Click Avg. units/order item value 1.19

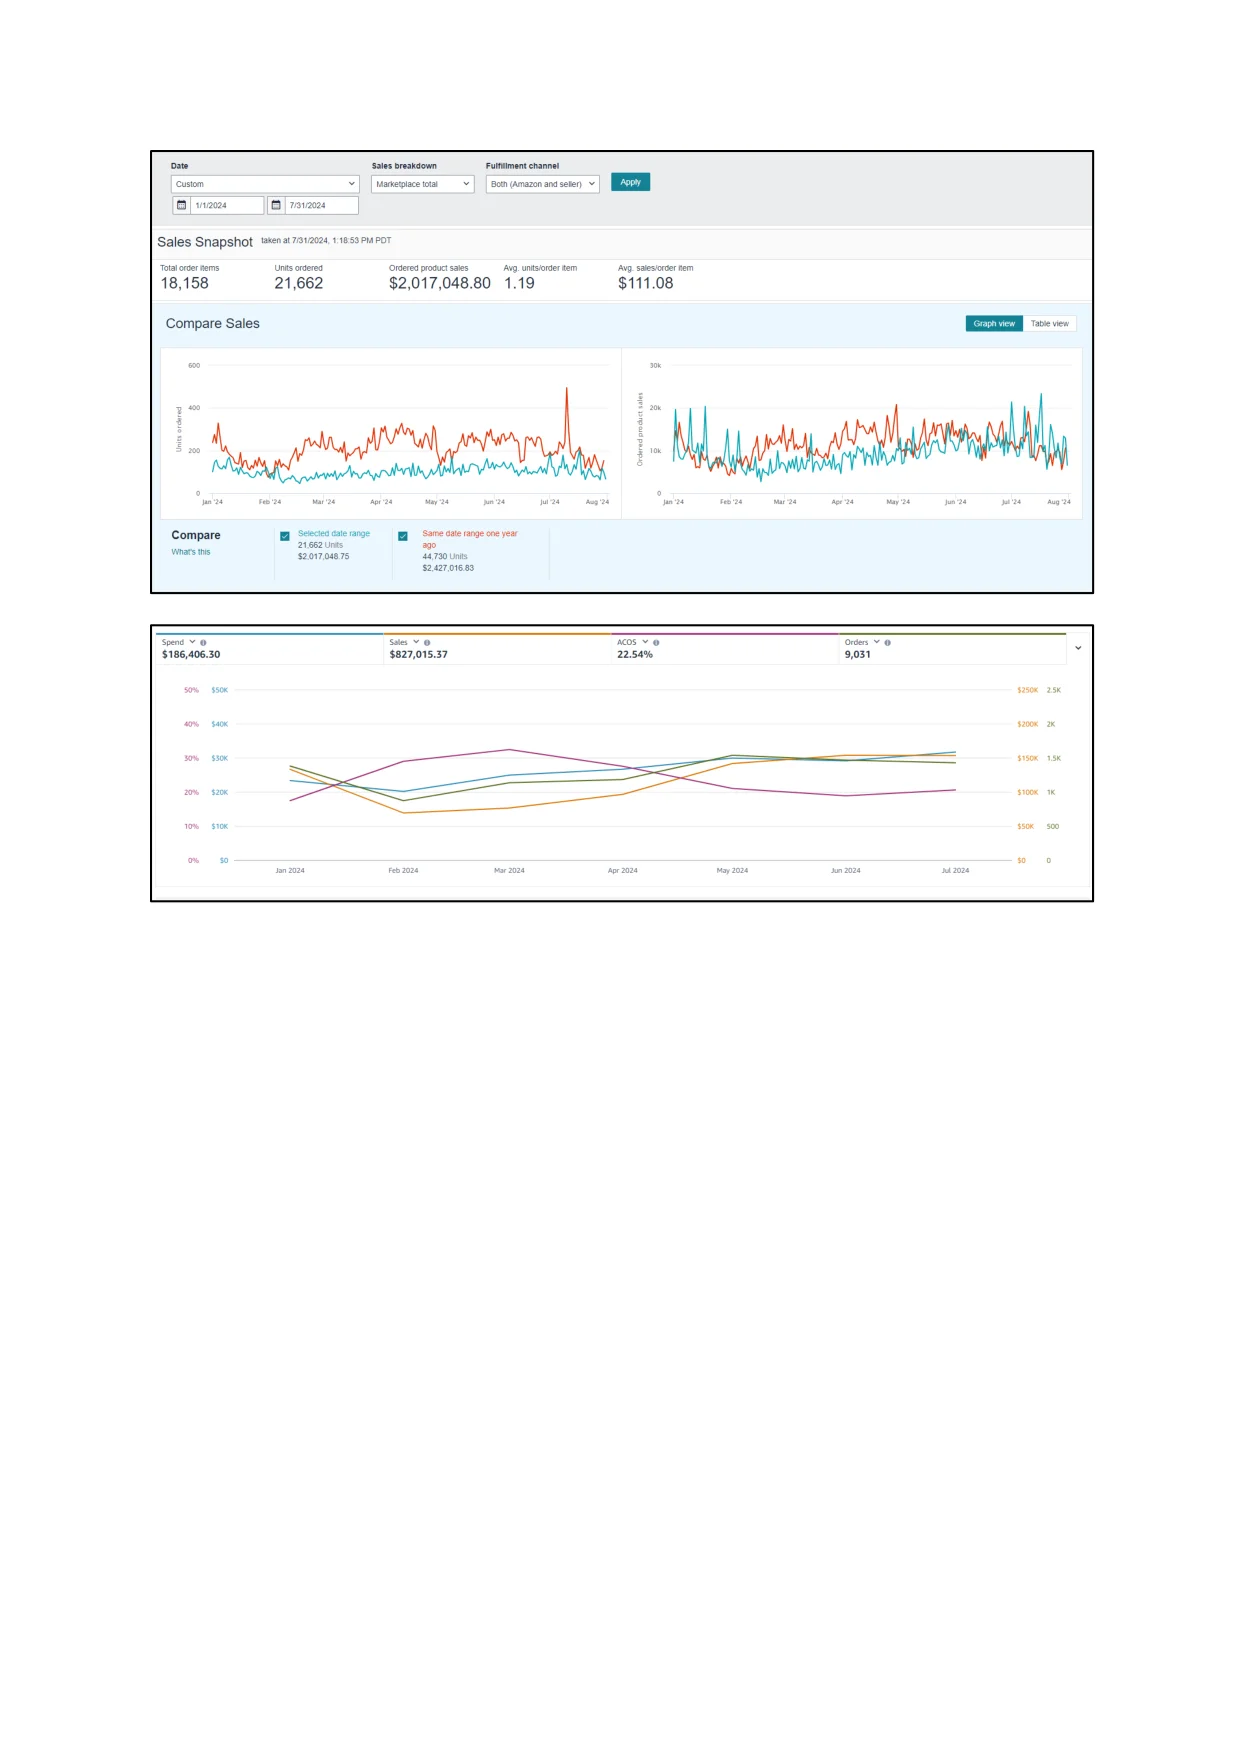(x=519, y=283)
